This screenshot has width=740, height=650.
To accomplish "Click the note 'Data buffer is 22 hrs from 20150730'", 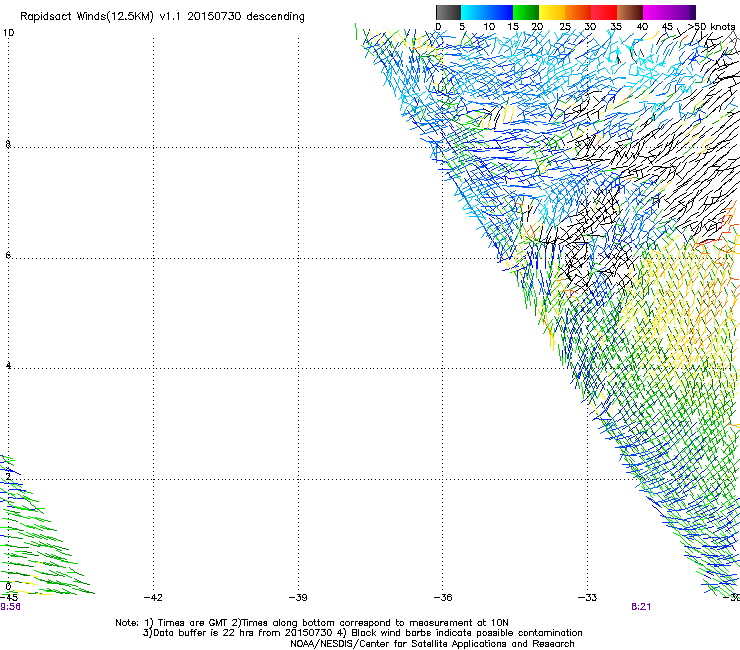I will pyautogui.click(x=243, y=633).
